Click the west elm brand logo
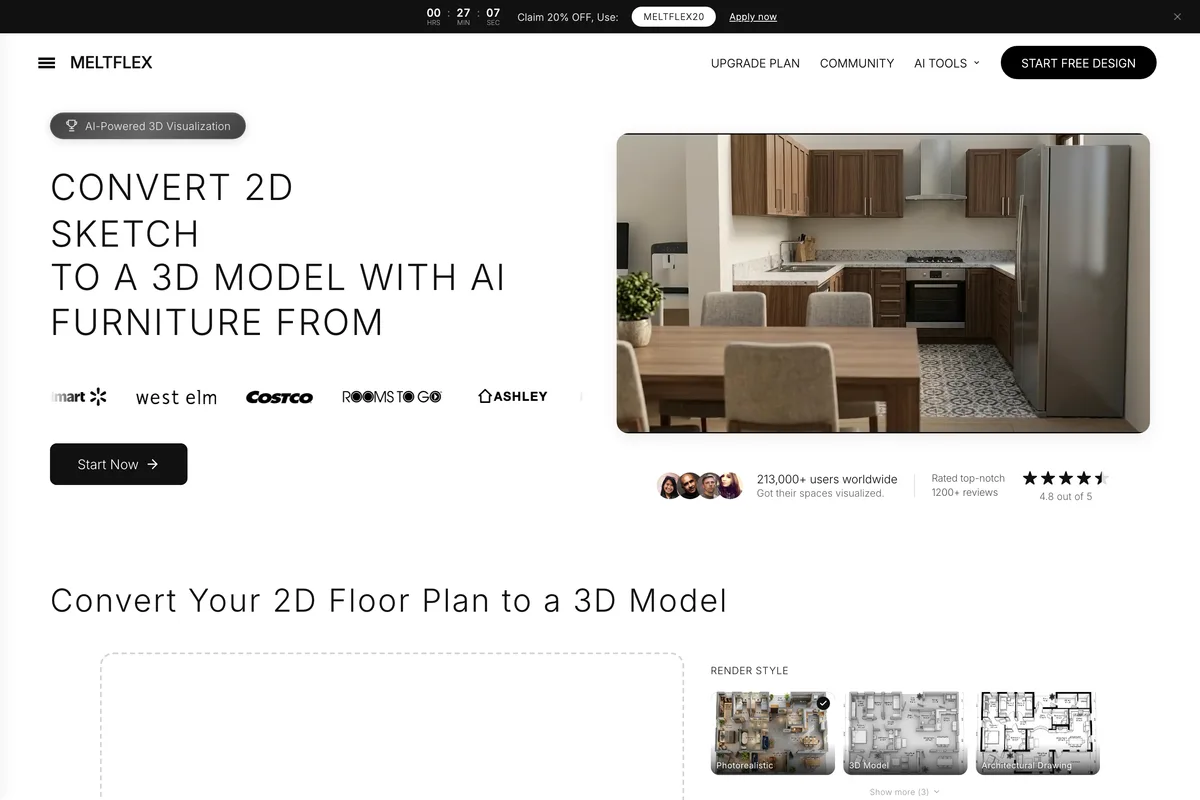 [x=176, y=397]
